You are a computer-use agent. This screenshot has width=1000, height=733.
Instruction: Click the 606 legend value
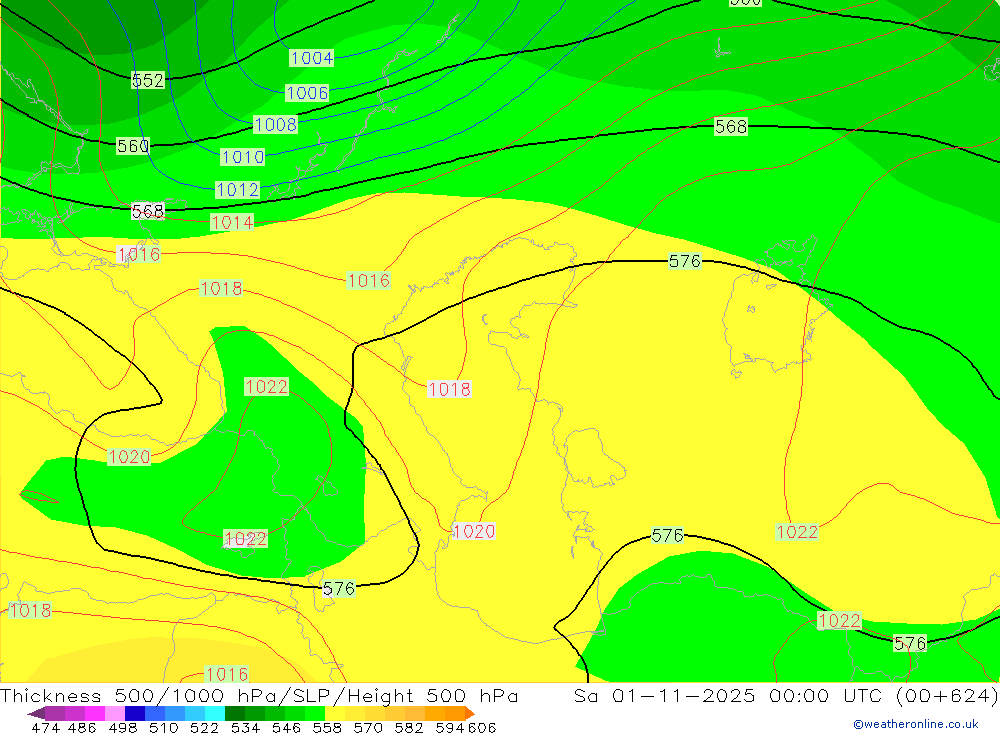click(482, 727)
